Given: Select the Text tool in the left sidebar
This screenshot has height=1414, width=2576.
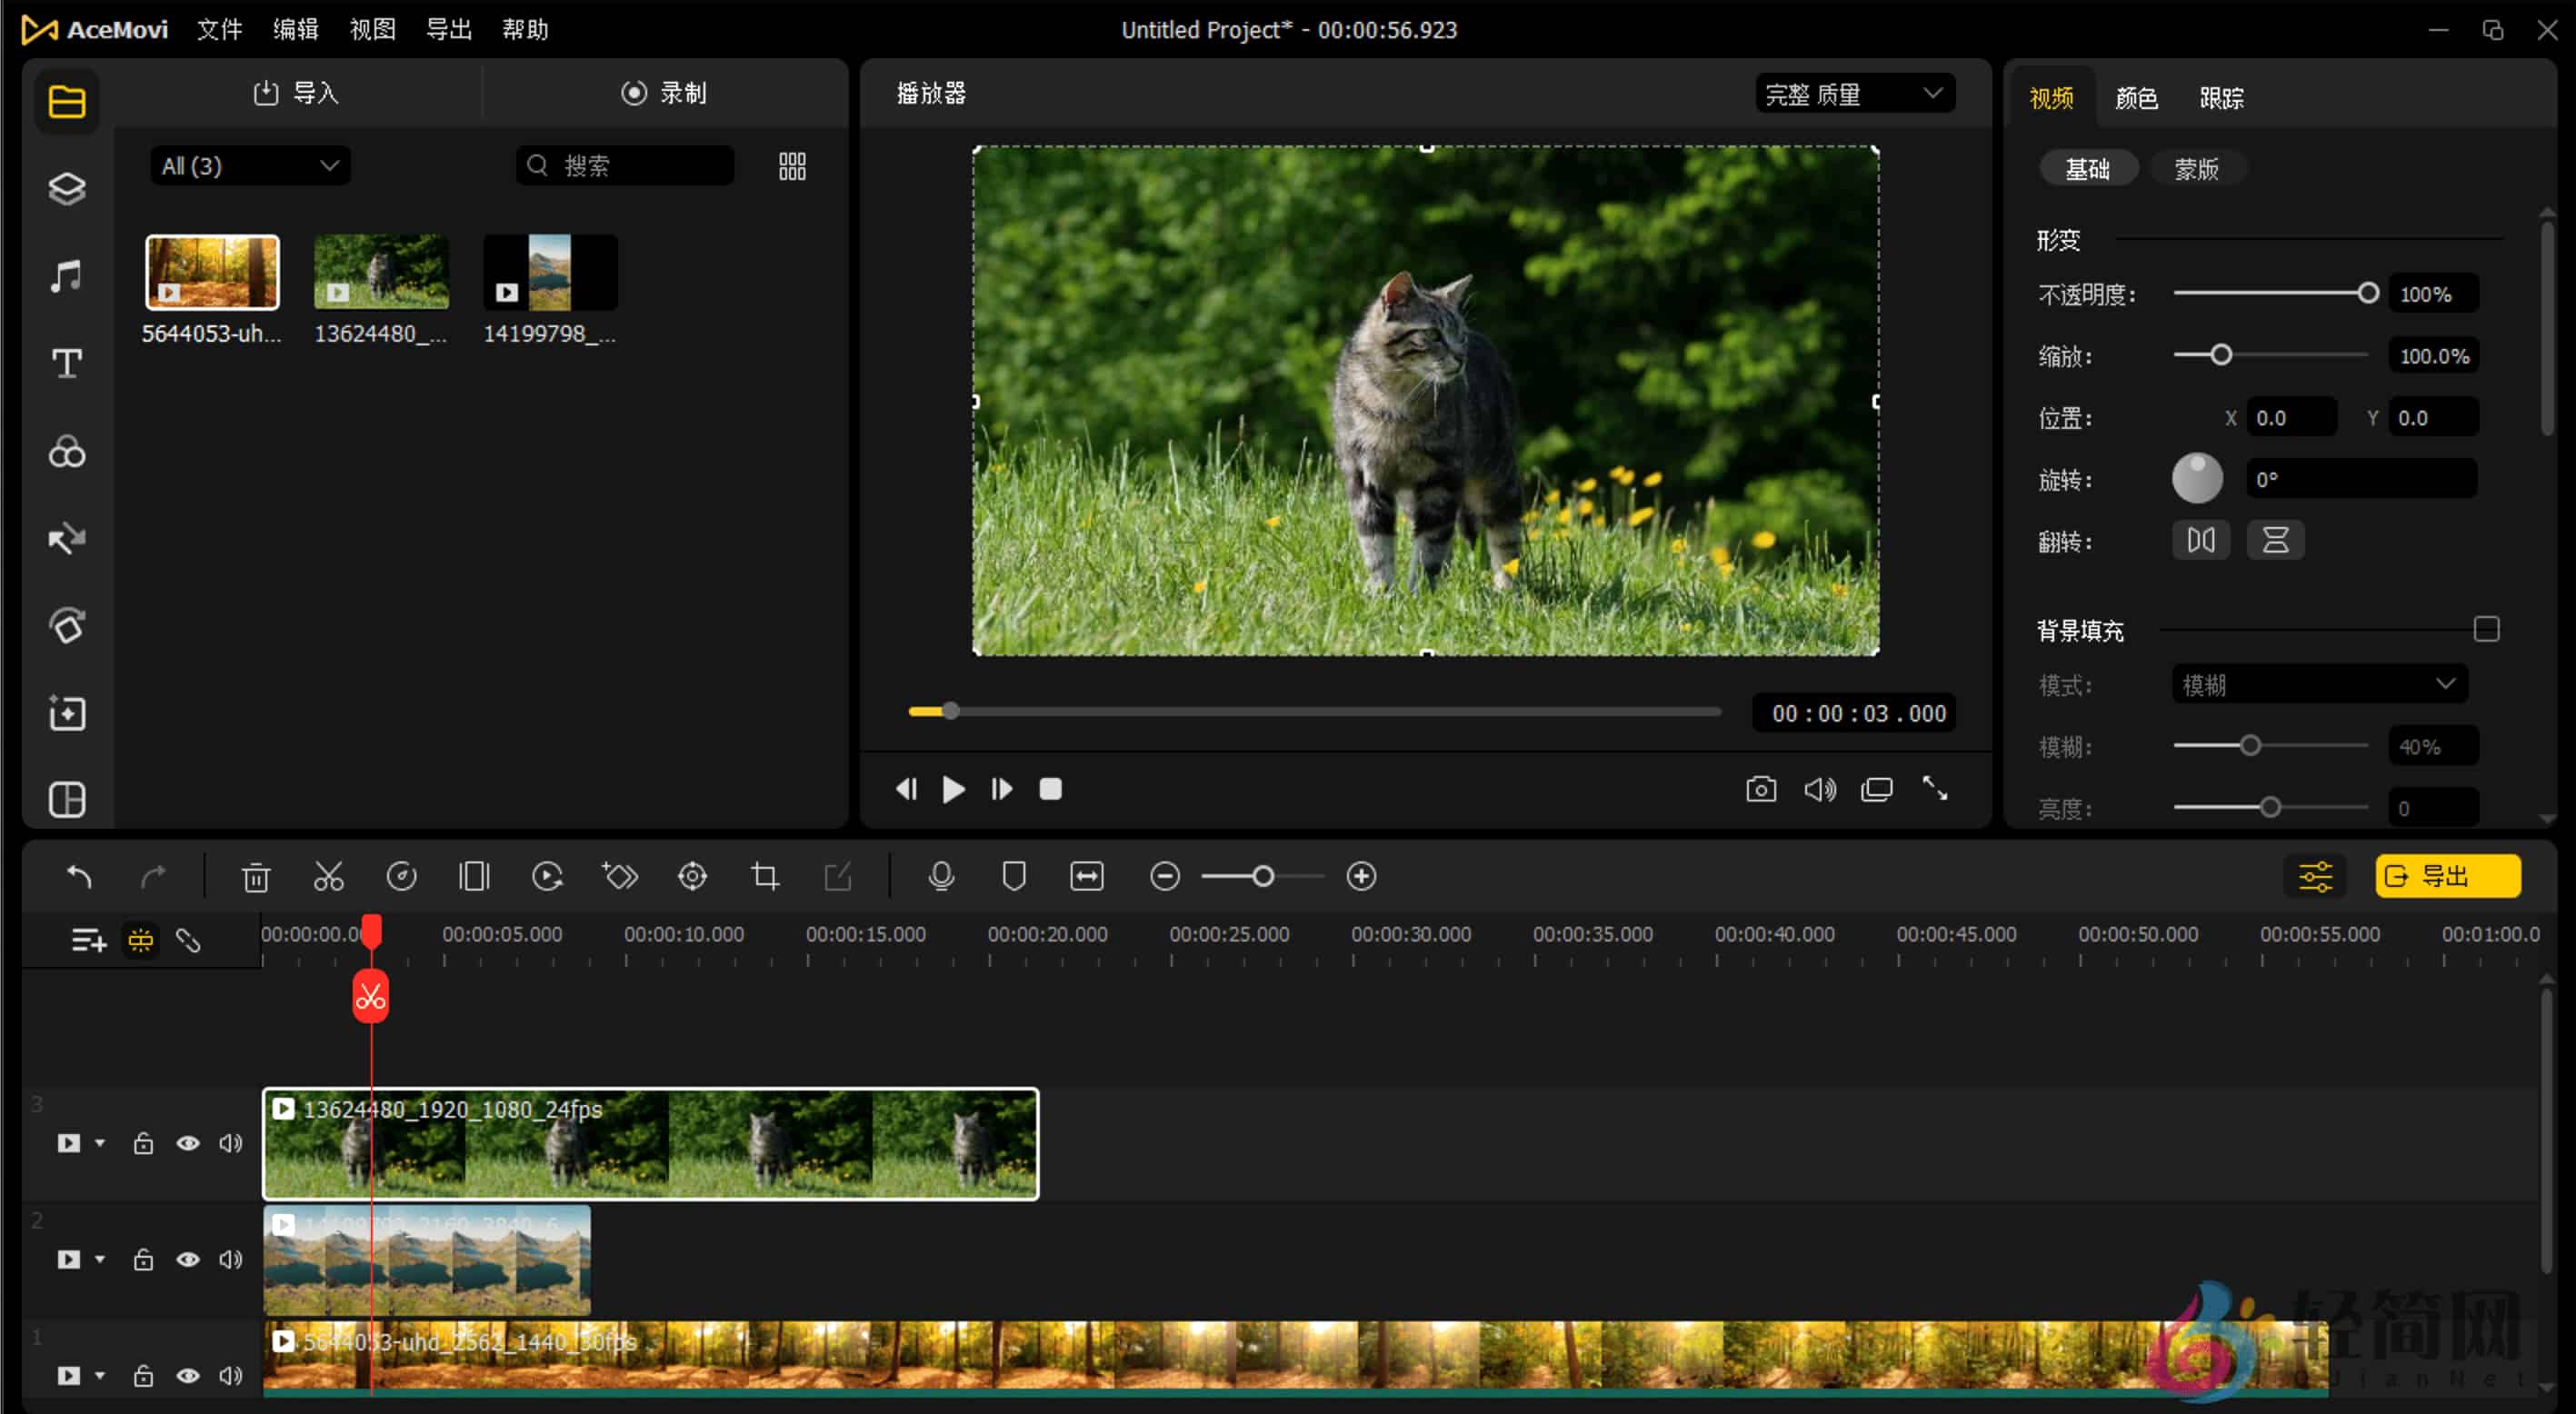Looking at the screenshot, I should click(66, 363).
